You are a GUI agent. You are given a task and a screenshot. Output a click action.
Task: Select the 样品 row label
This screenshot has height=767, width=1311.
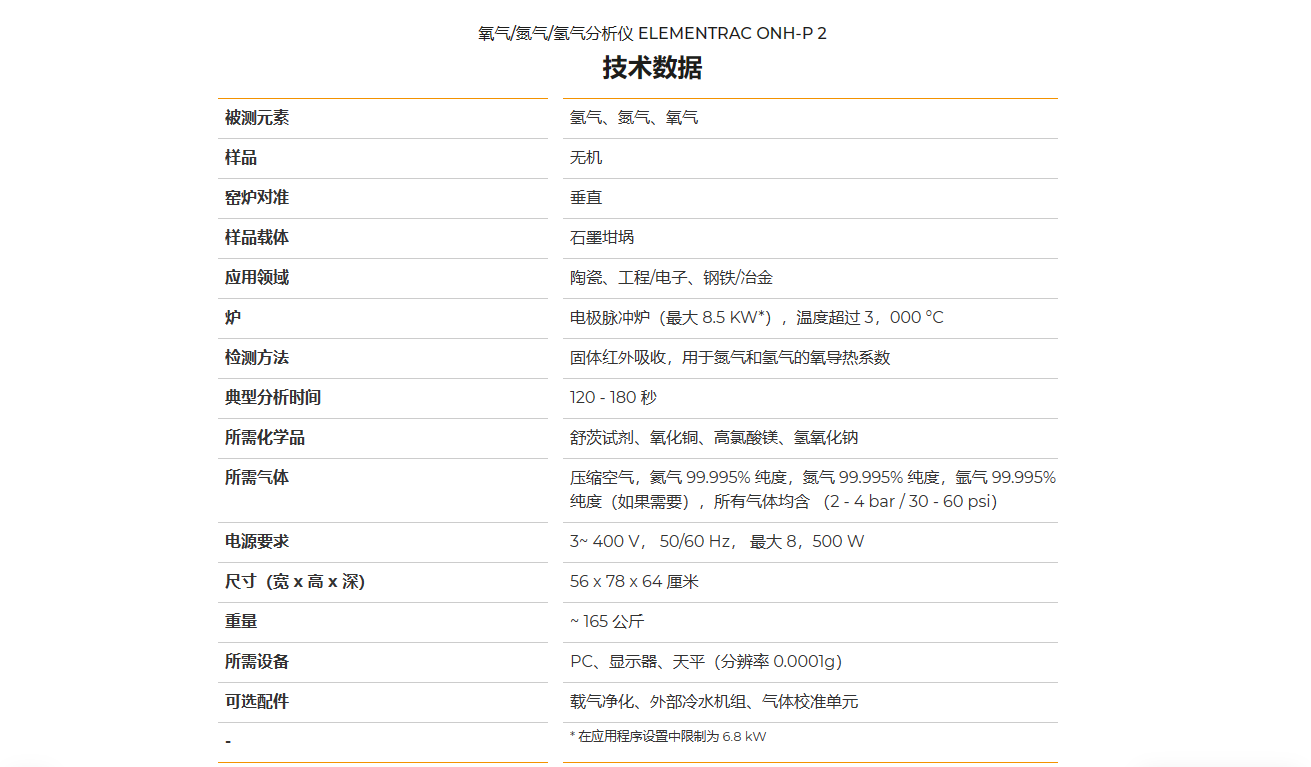pyautogui.click(x=241, y=158)
